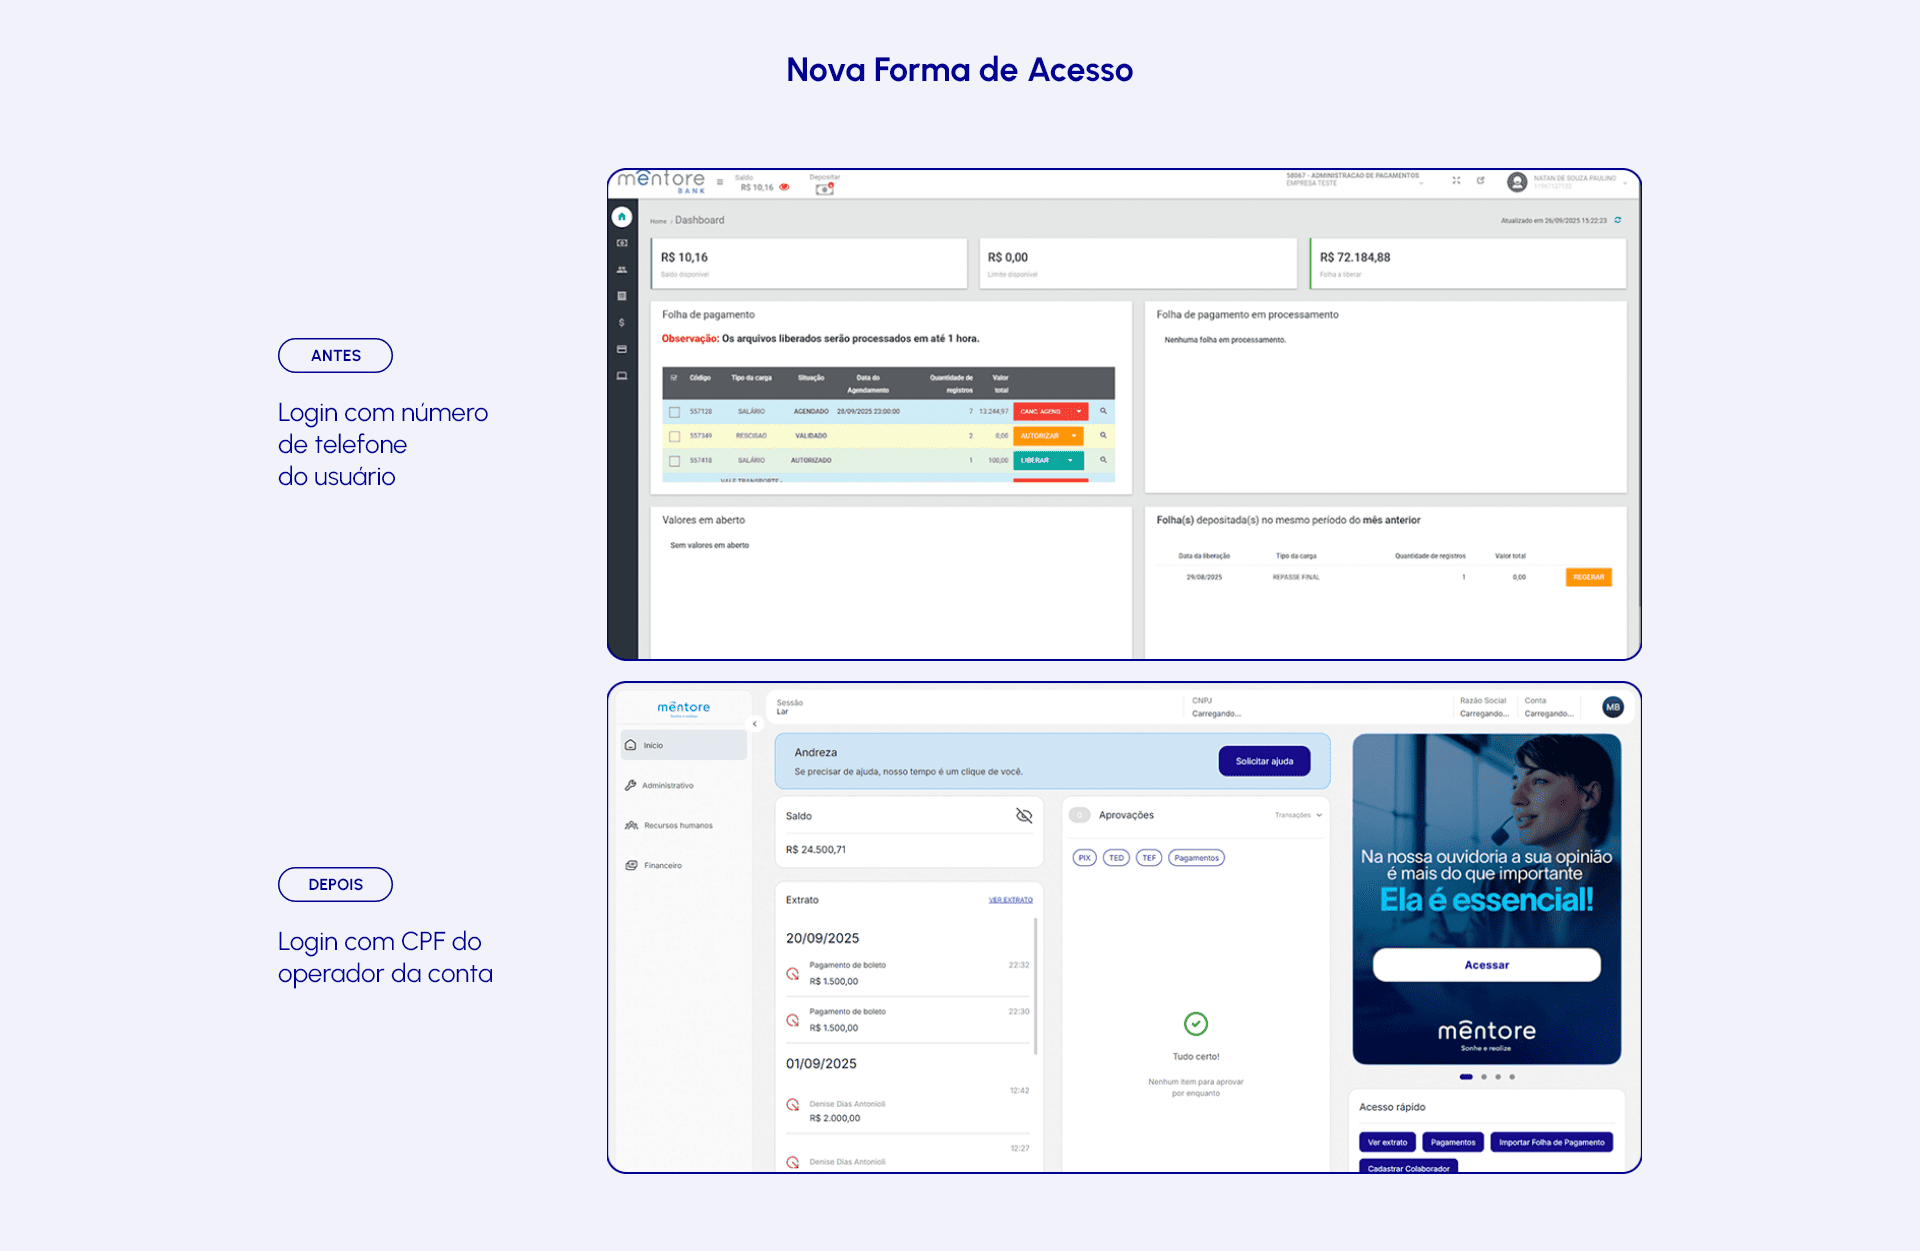Toggle the select-all checkbox in payroll table header

[674, 378]
